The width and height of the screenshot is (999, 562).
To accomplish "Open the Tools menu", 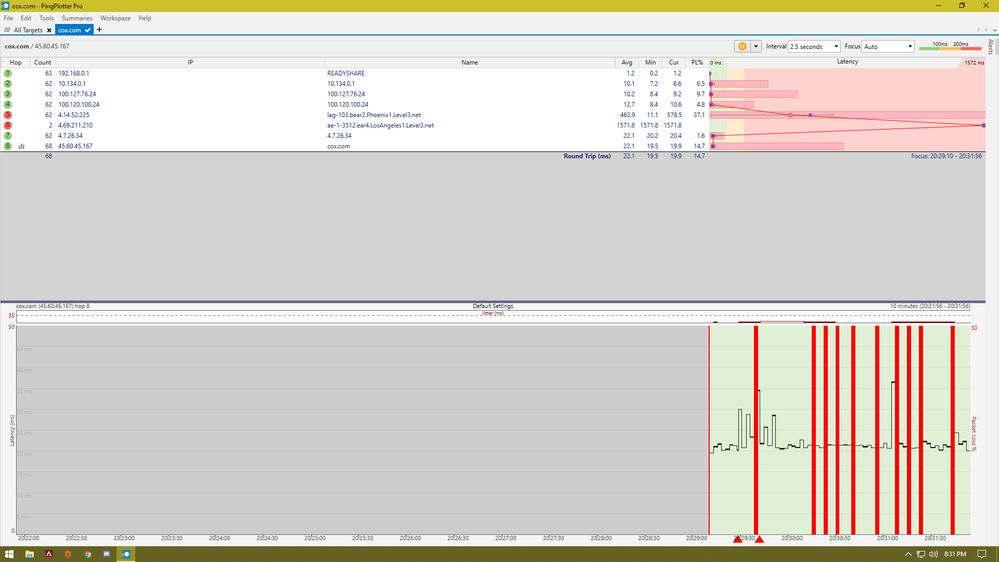I will pyautogui.click(x=47, y=18).
